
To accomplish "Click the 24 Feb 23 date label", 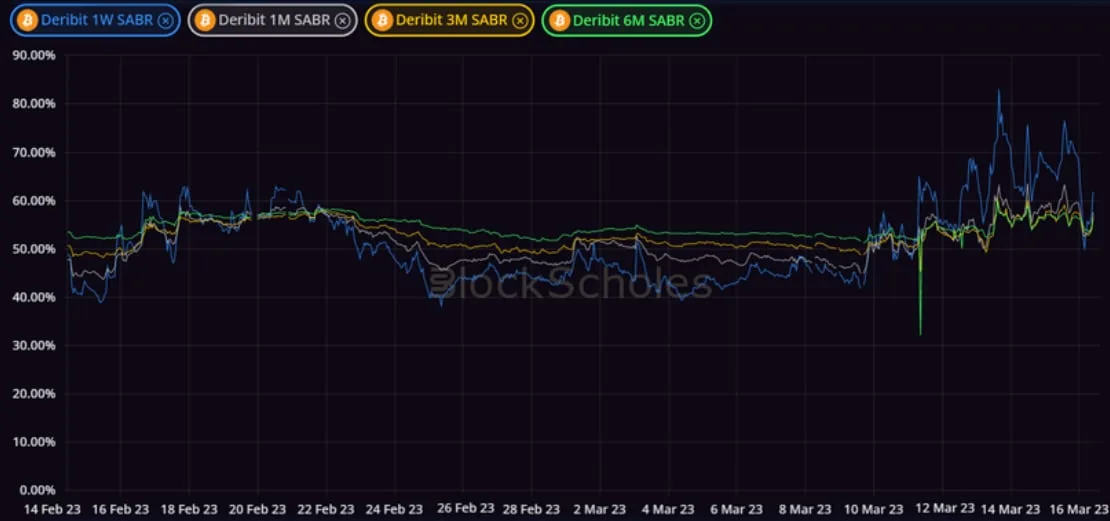I will coord(394,509).
